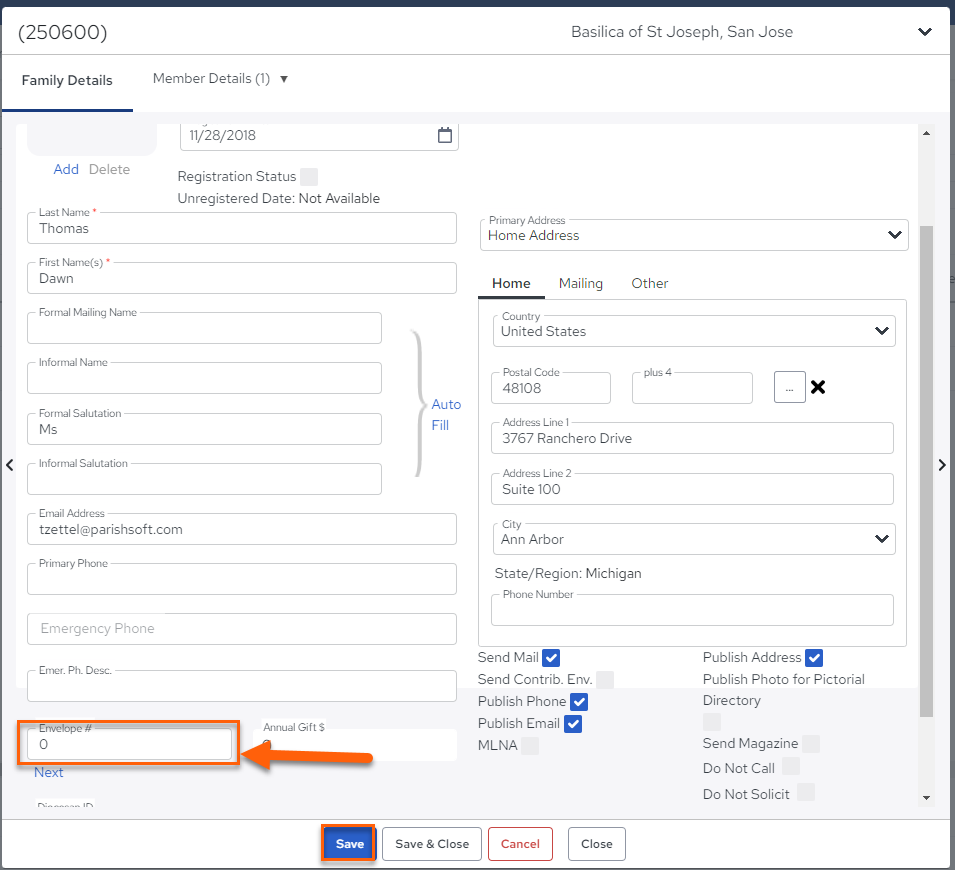
Task: Click the Add photo link
Action: [x=66, y=169]
